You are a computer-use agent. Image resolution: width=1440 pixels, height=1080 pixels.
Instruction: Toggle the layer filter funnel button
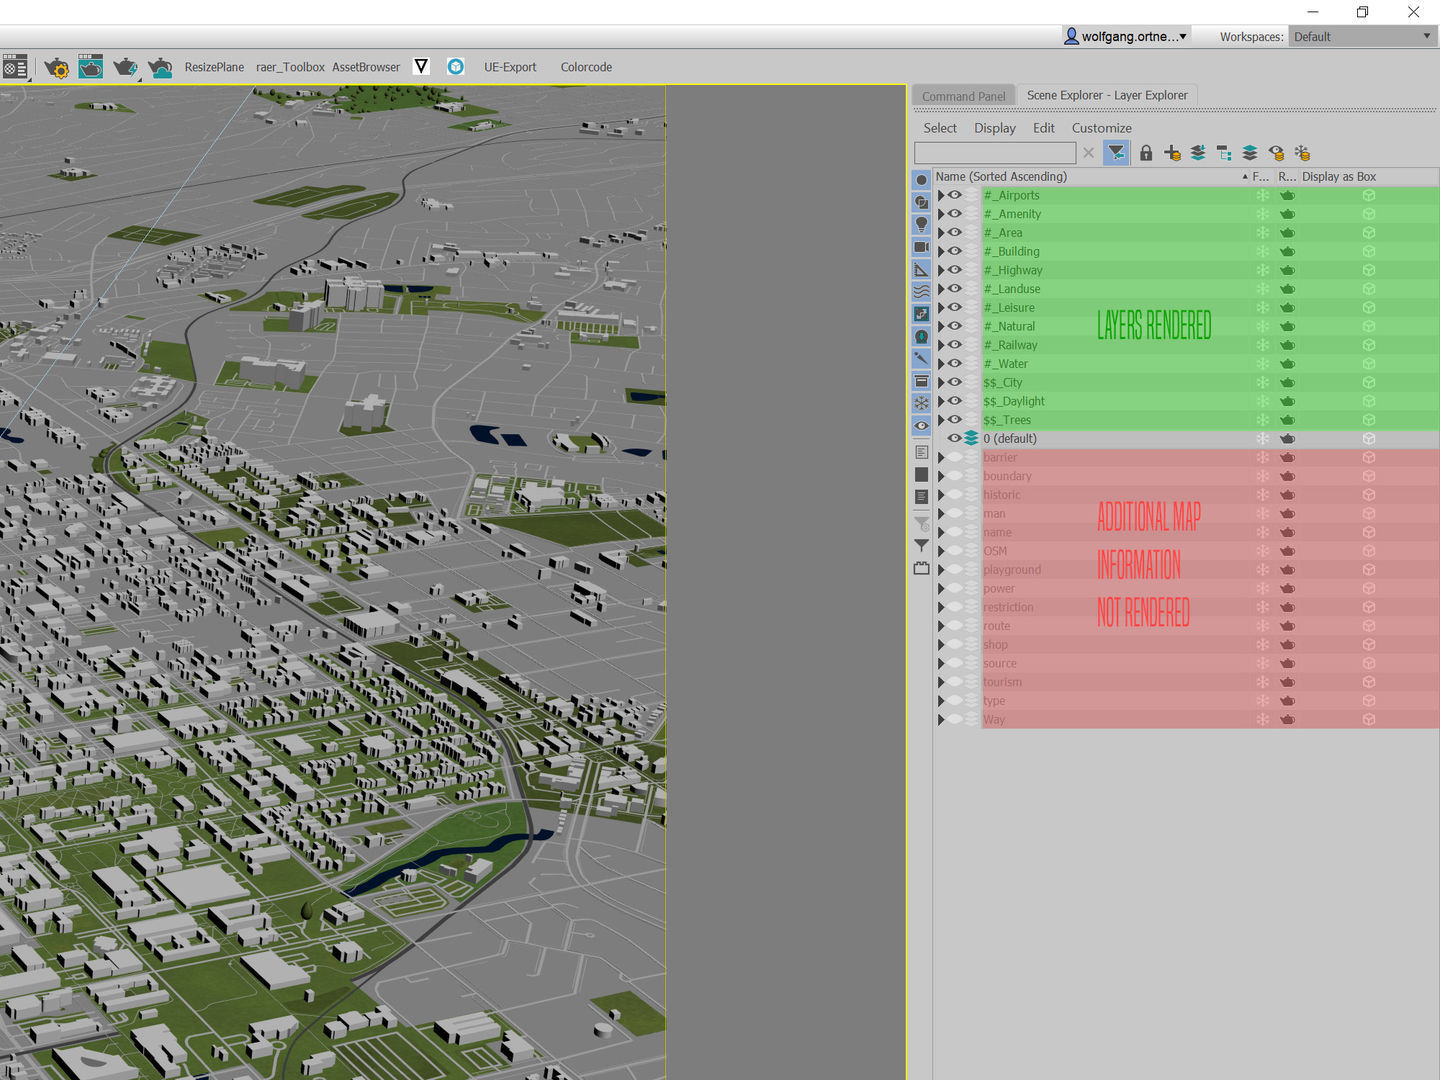(1116, 152)
